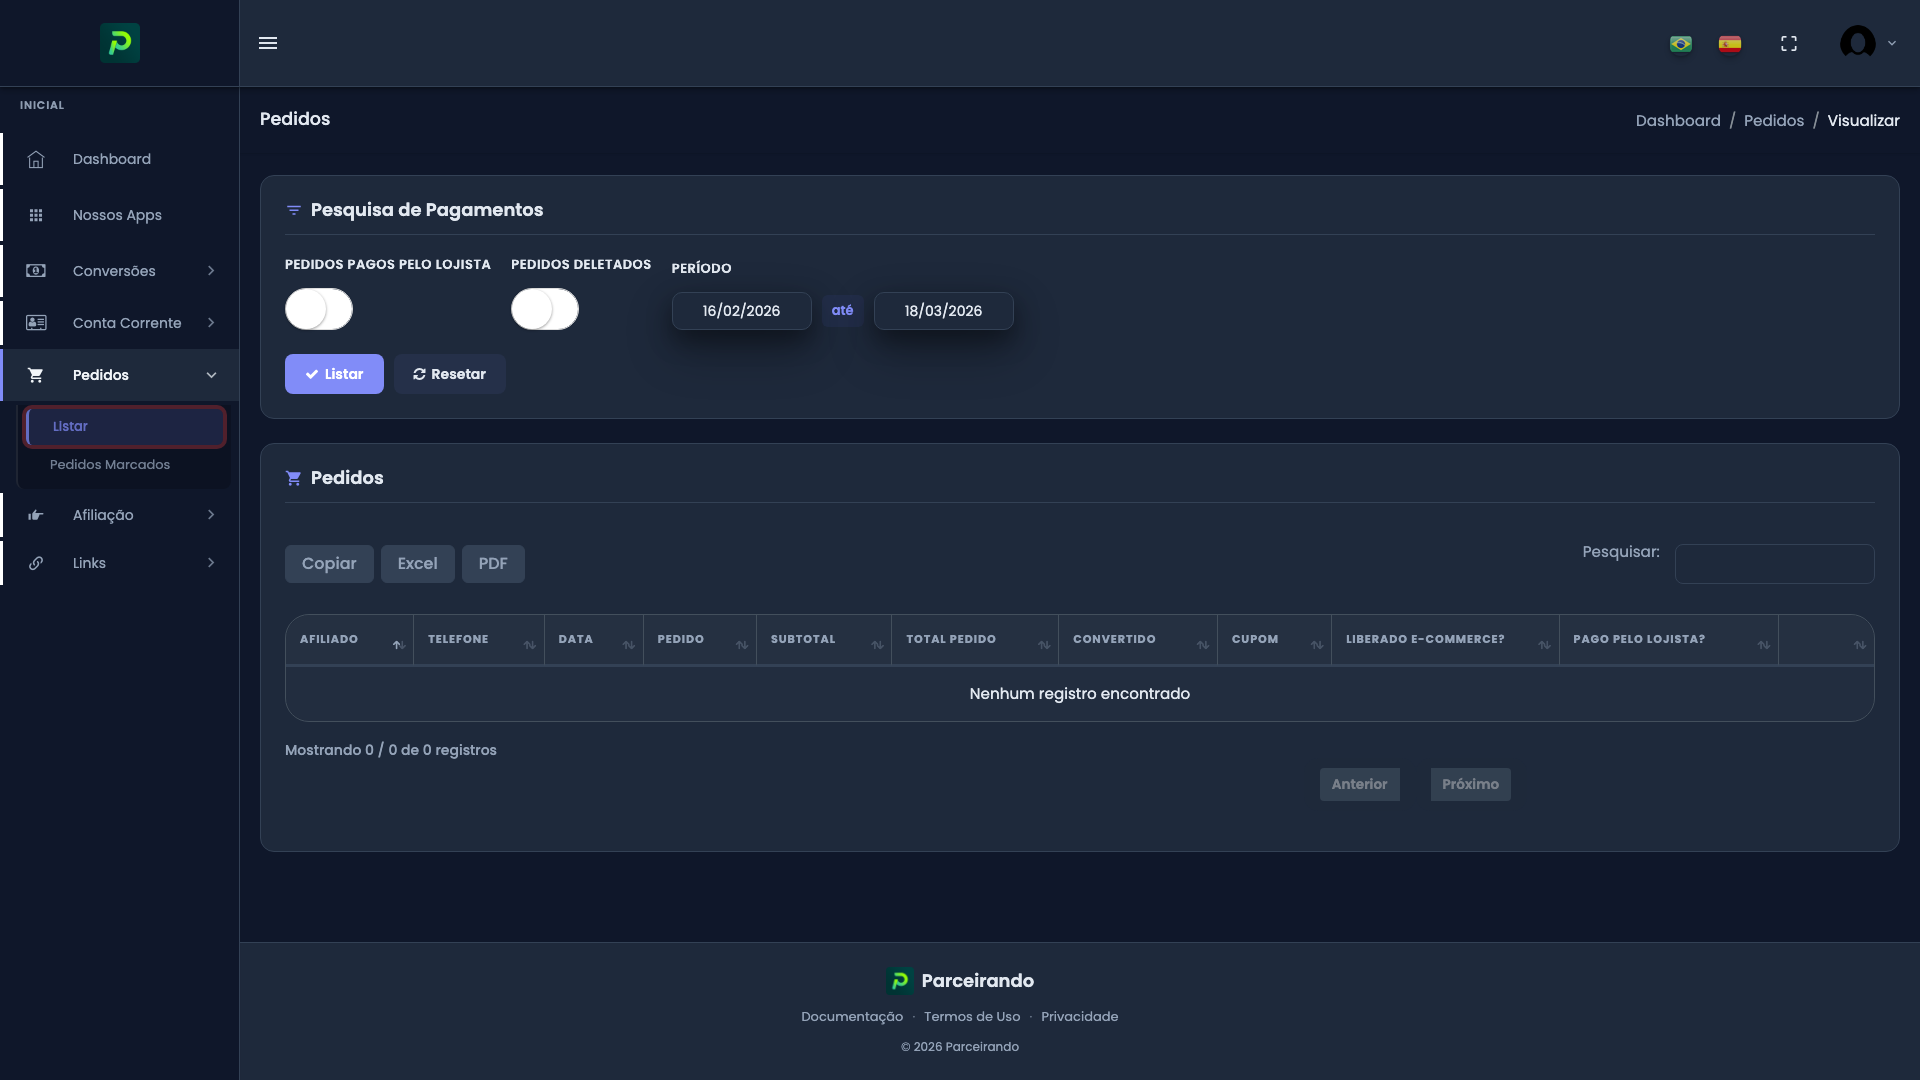
Task: Open Dashboard via home icon
Action: [36, 160]
